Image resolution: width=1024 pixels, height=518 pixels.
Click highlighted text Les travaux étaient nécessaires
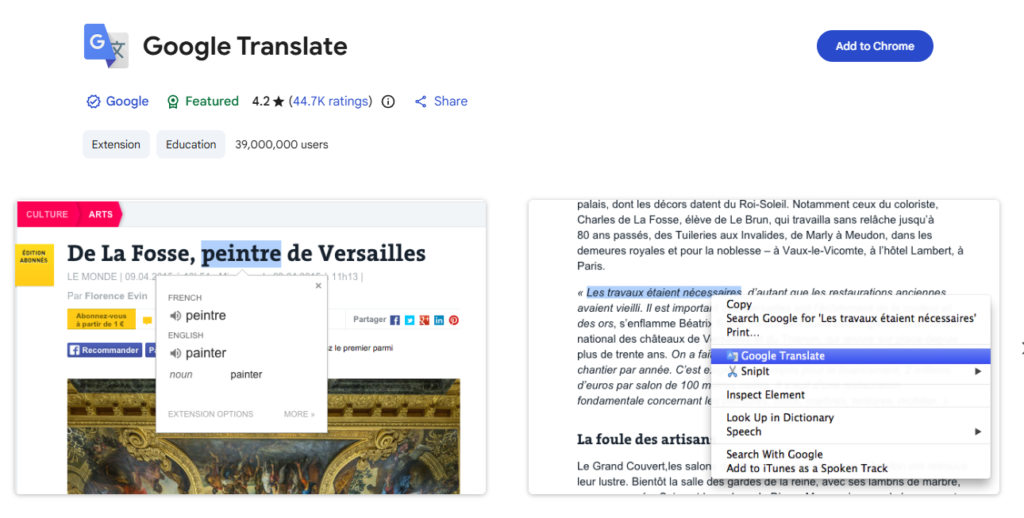pos(664,292)
